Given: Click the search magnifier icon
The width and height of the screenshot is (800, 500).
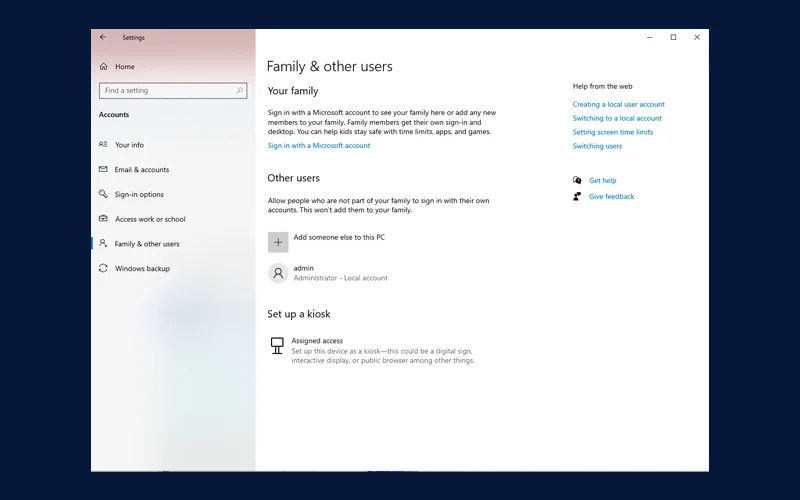Looking at the screenshot, I should pyautogui.click(x=239, y=90).
